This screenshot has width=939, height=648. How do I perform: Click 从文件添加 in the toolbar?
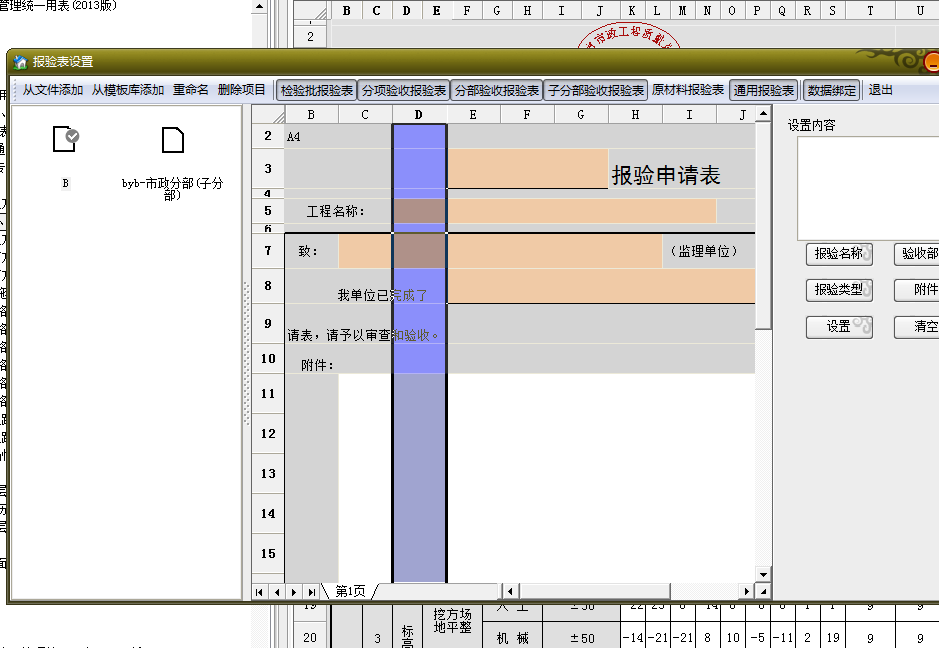[53, 90]
